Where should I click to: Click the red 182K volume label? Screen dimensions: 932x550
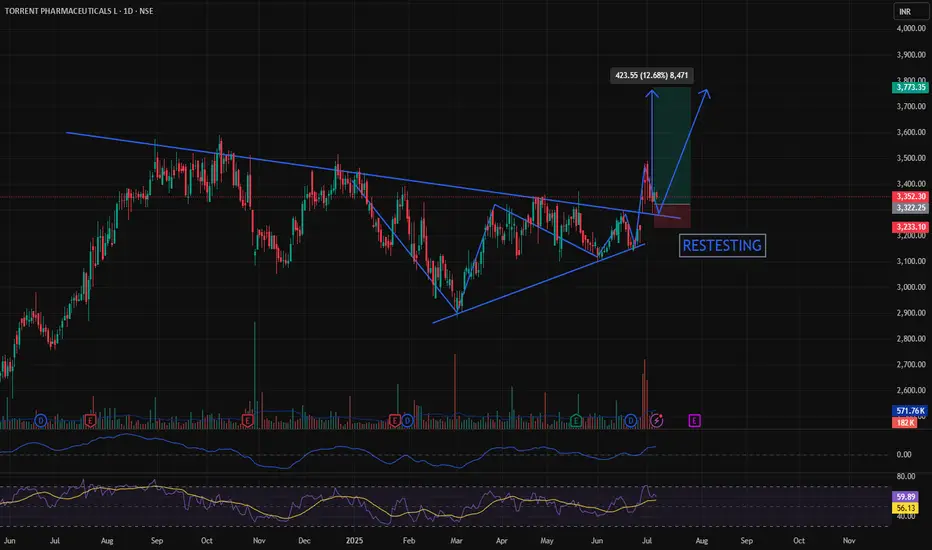(905, 422)
